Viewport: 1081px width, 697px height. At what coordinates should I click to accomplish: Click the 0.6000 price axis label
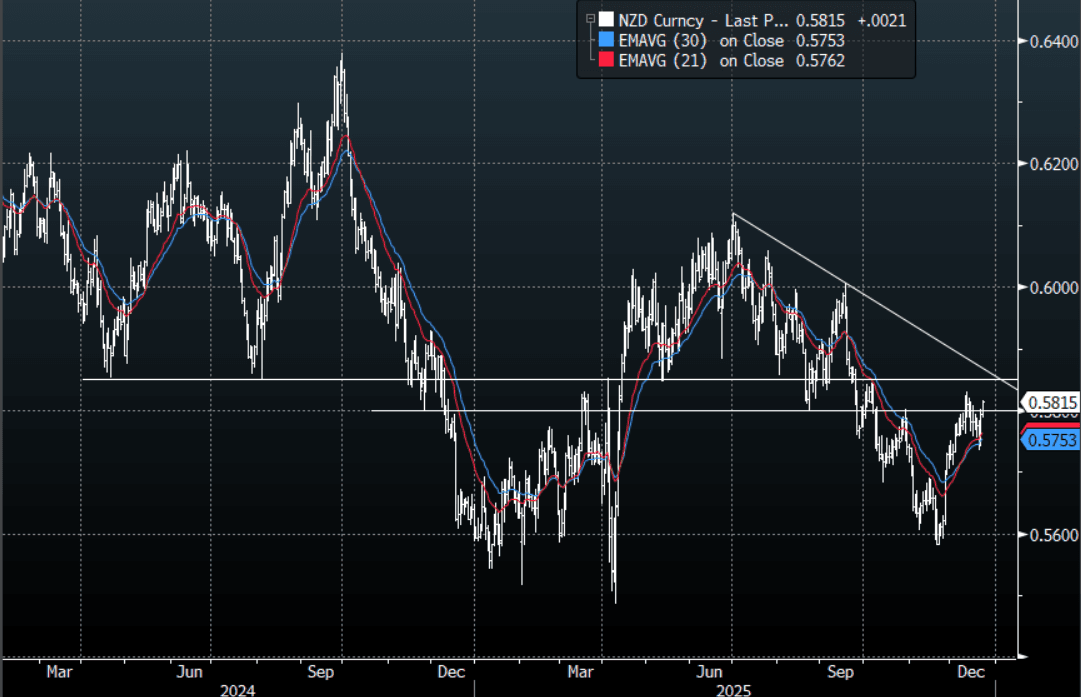click(x=1053, y=287)
